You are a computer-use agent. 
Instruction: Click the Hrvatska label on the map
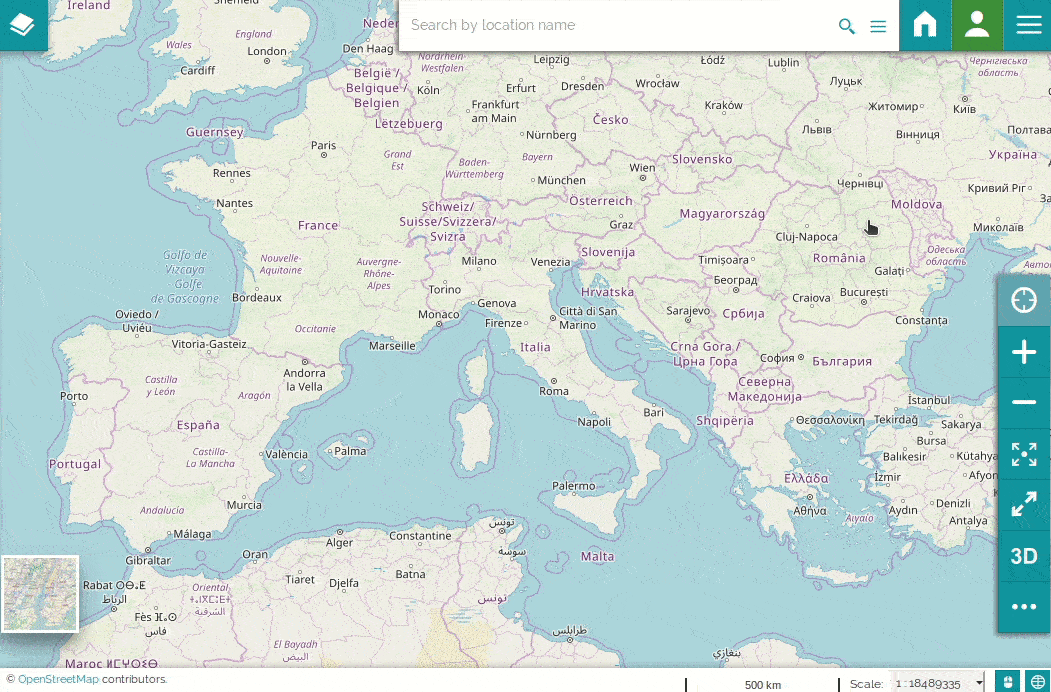(x=607, y=292)
